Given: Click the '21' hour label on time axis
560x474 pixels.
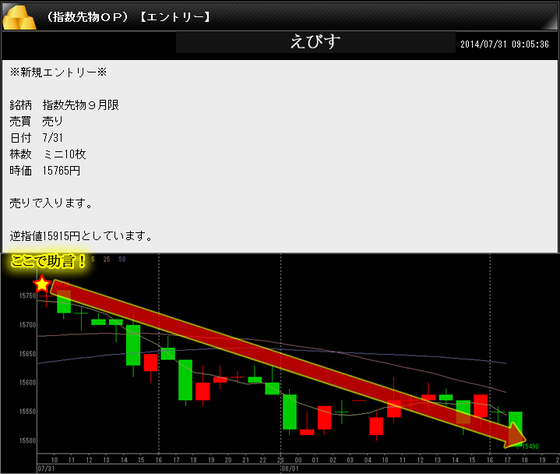Looking at the screenshot, I should [x=246, y=460].
